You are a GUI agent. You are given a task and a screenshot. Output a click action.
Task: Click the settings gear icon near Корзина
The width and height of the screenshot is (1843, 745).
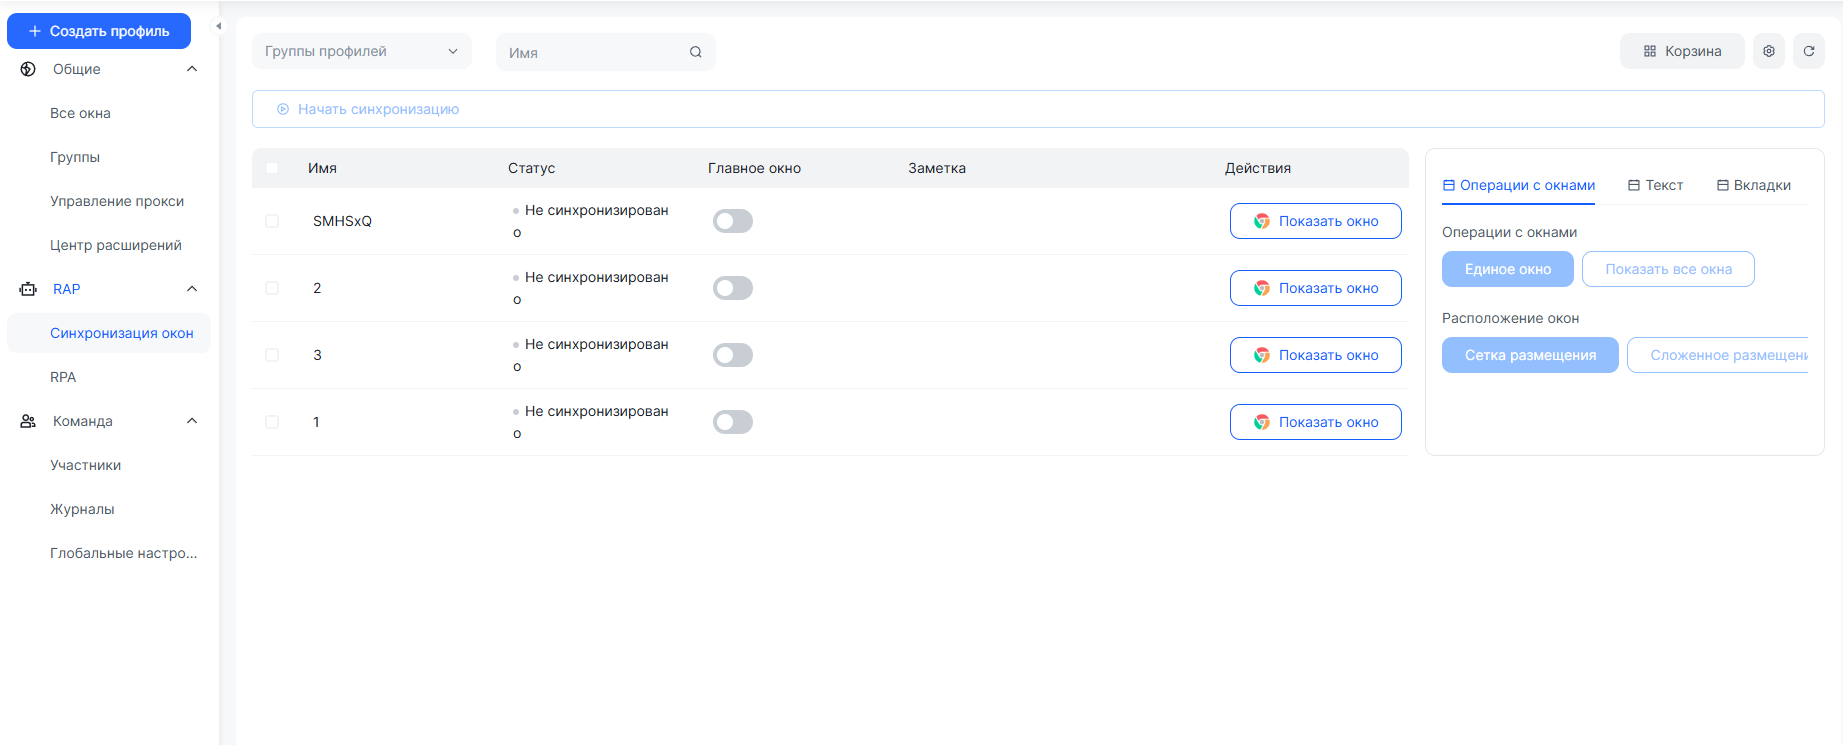coord(1768,51)
